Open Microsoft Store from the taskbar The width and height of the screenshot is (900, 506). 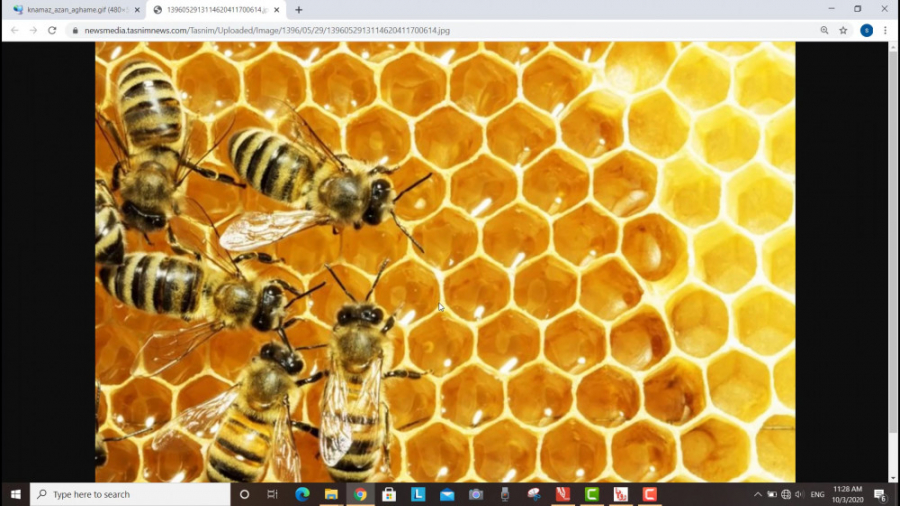(389, 494)
